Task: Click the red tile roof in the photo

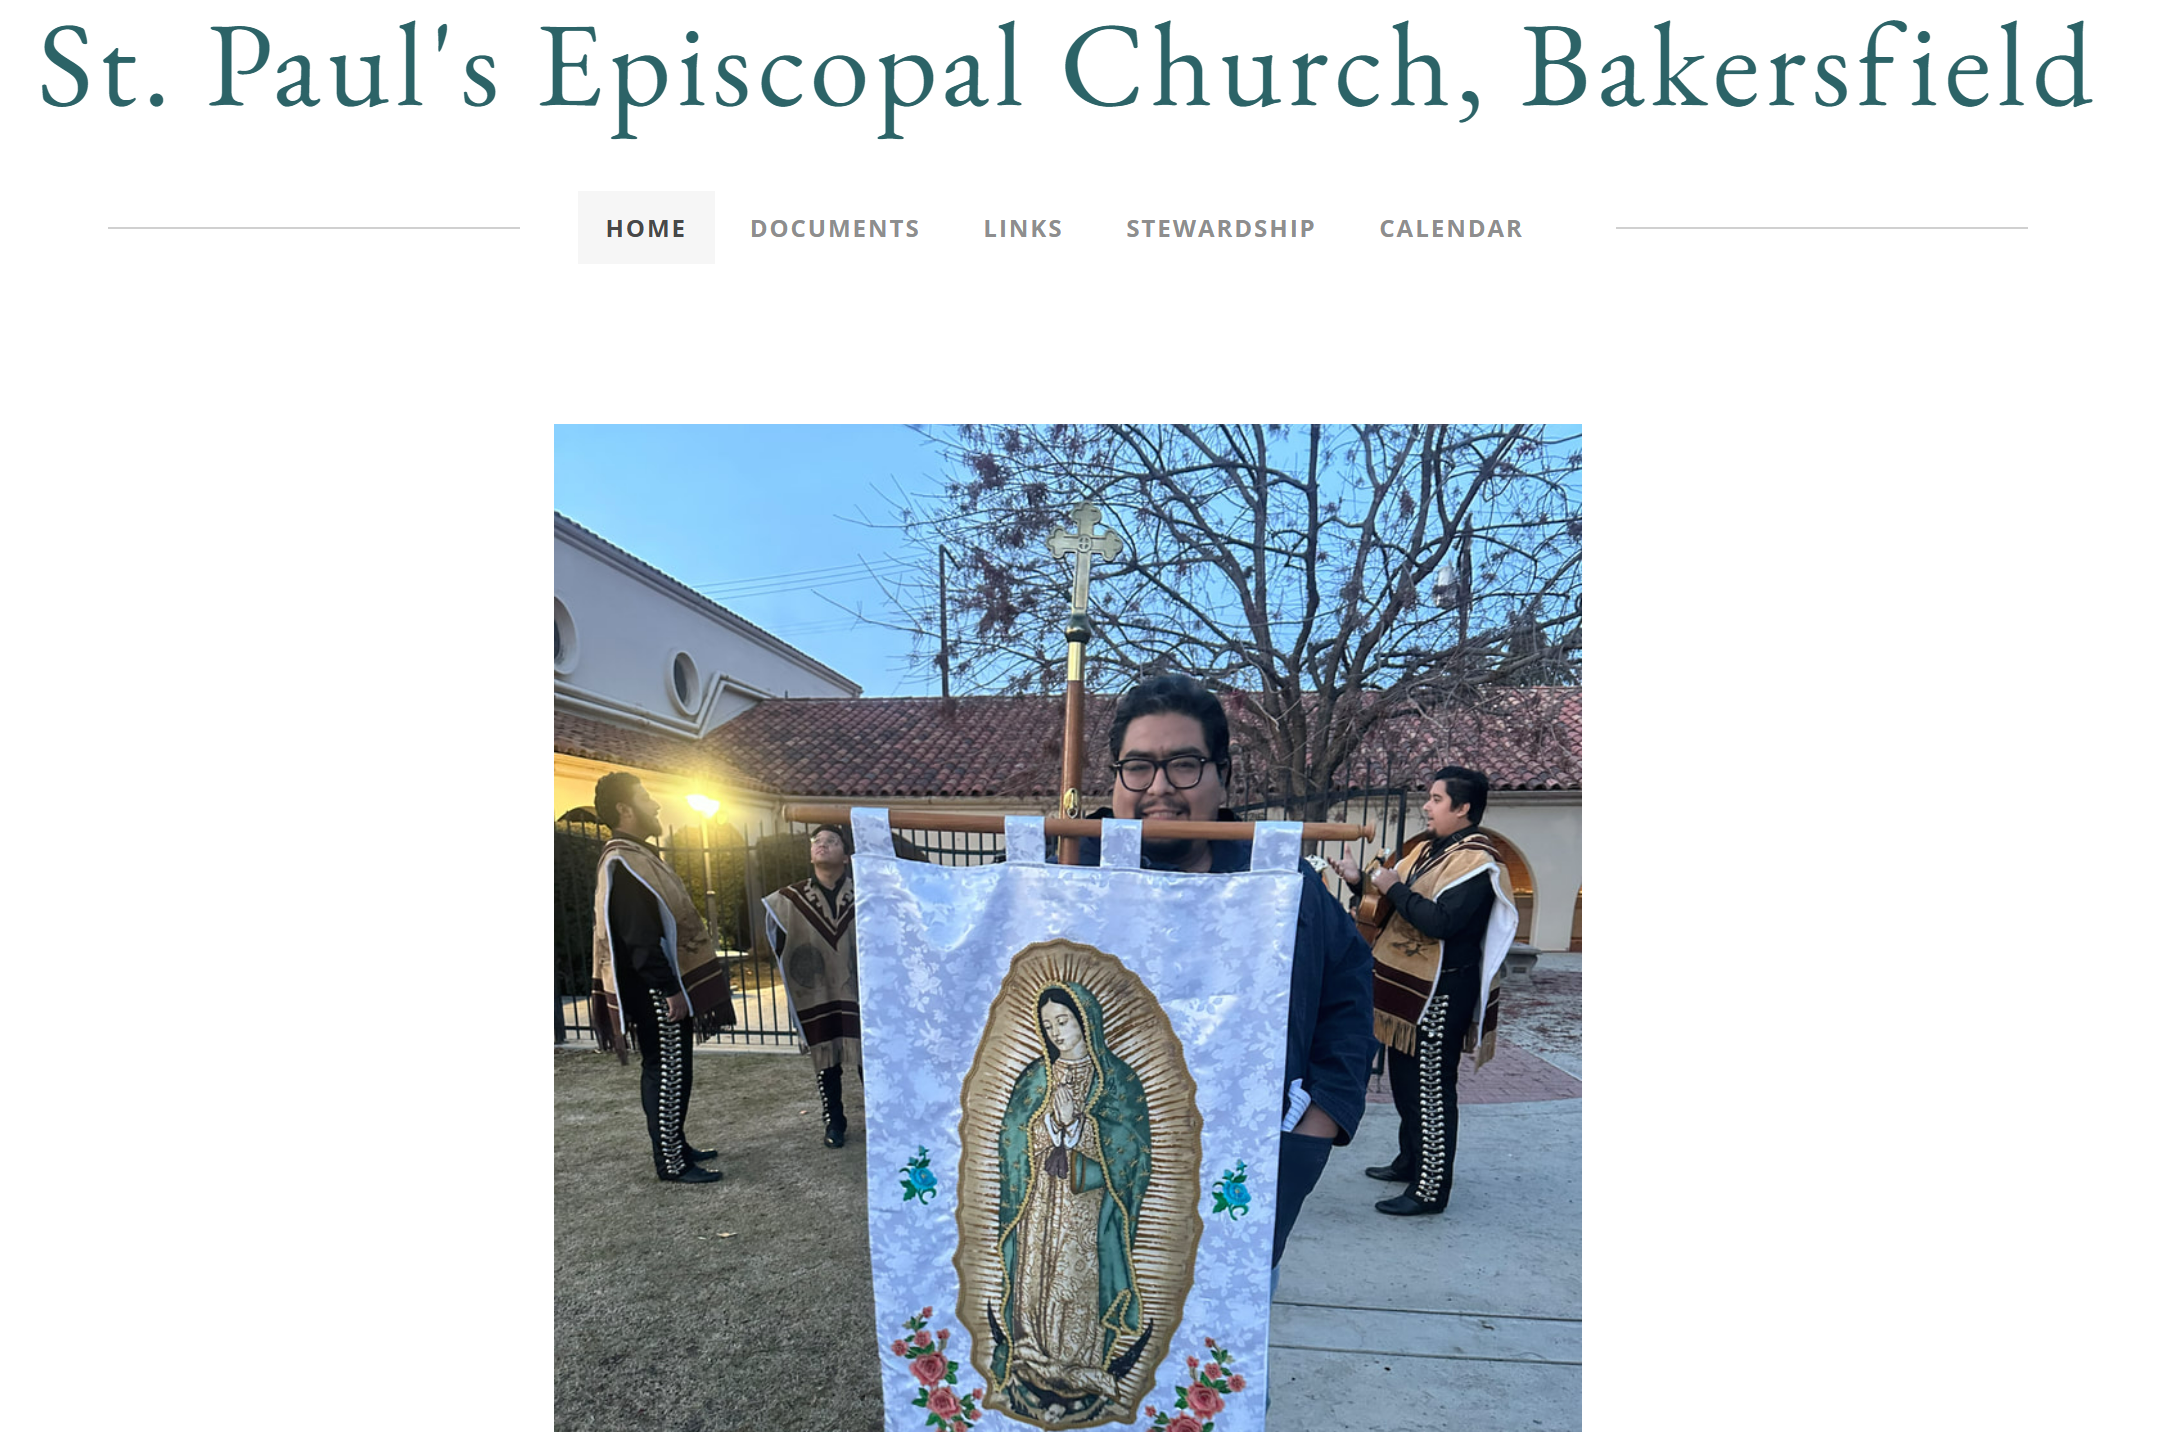Action: click(x=900, y=744)
